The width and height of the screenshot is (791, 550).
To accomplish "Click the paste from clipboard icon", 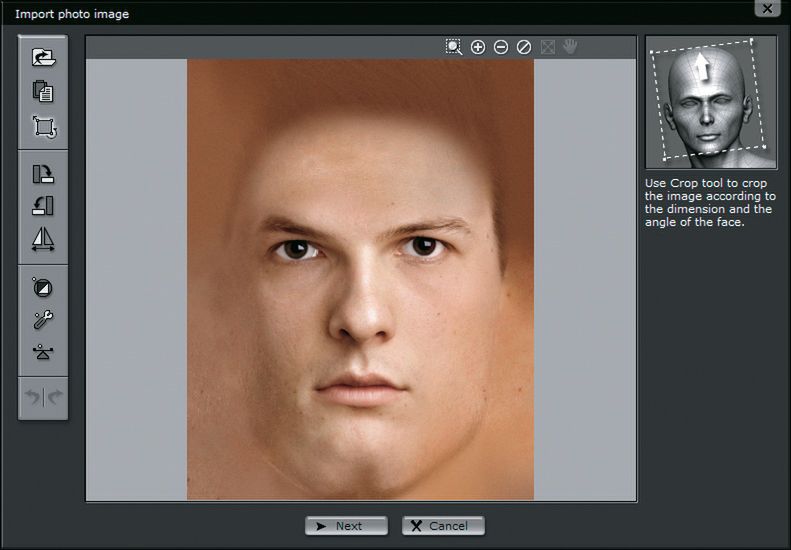I will click(43, 92).
